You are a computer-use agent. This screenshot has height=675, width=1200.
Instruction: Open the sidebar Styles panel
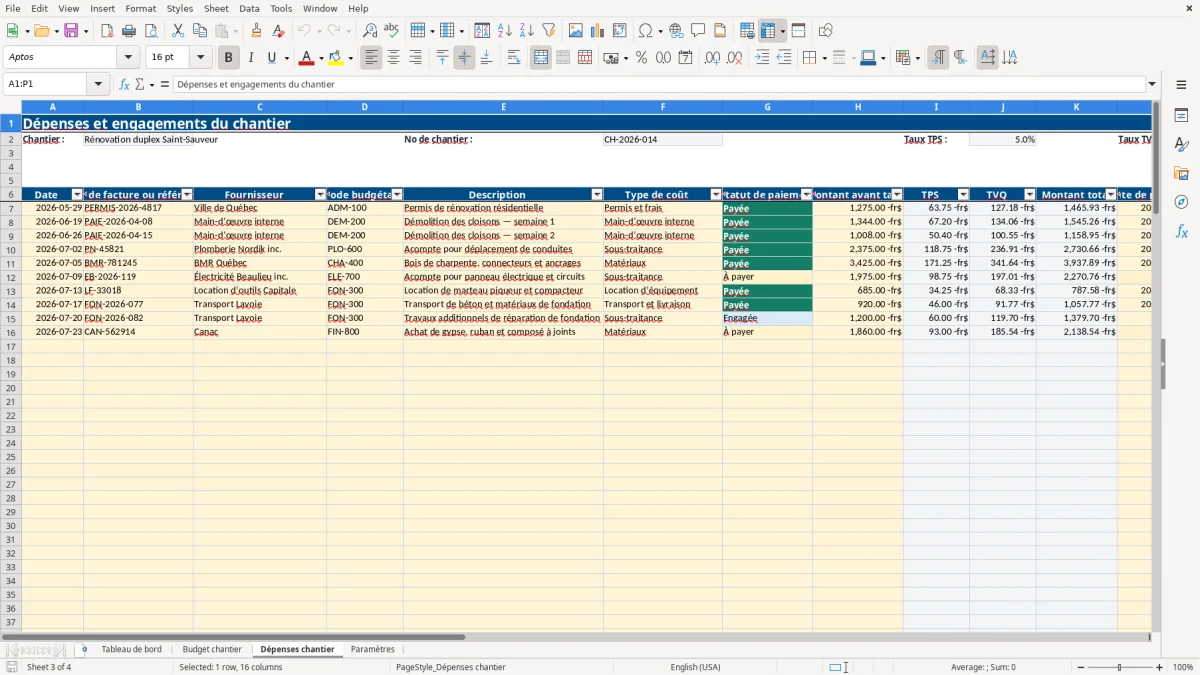(x=1181, y=144)
